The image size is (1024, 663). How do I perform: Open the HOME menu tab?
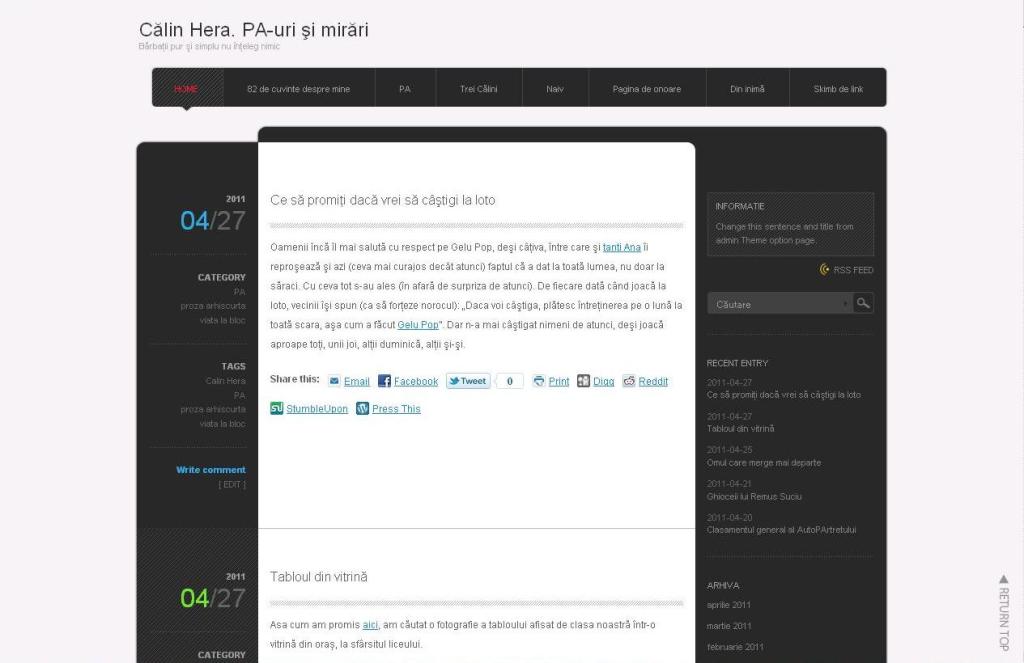[186, 89]
